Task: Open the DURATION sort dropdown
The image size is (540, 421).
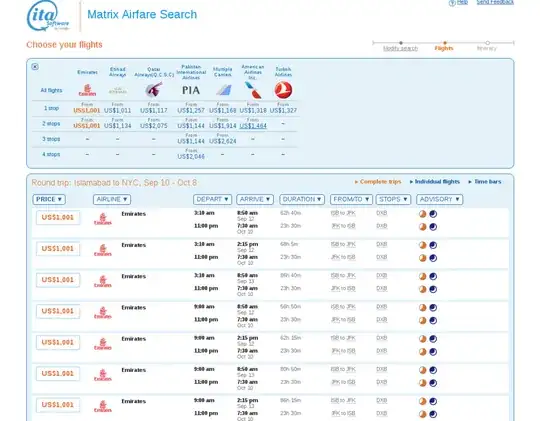Action: [302, 199]
